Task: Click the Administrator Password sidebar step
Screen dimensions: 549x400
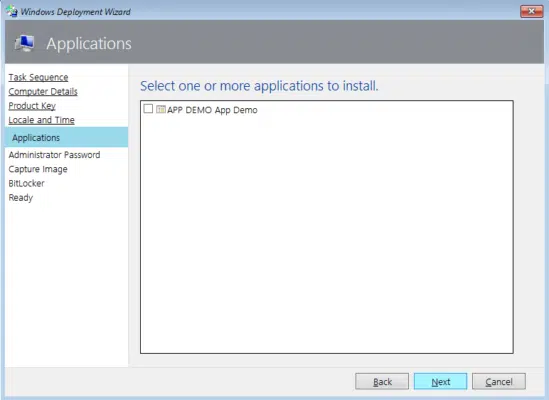Action: pyautogui.click(x=54, y=155)
